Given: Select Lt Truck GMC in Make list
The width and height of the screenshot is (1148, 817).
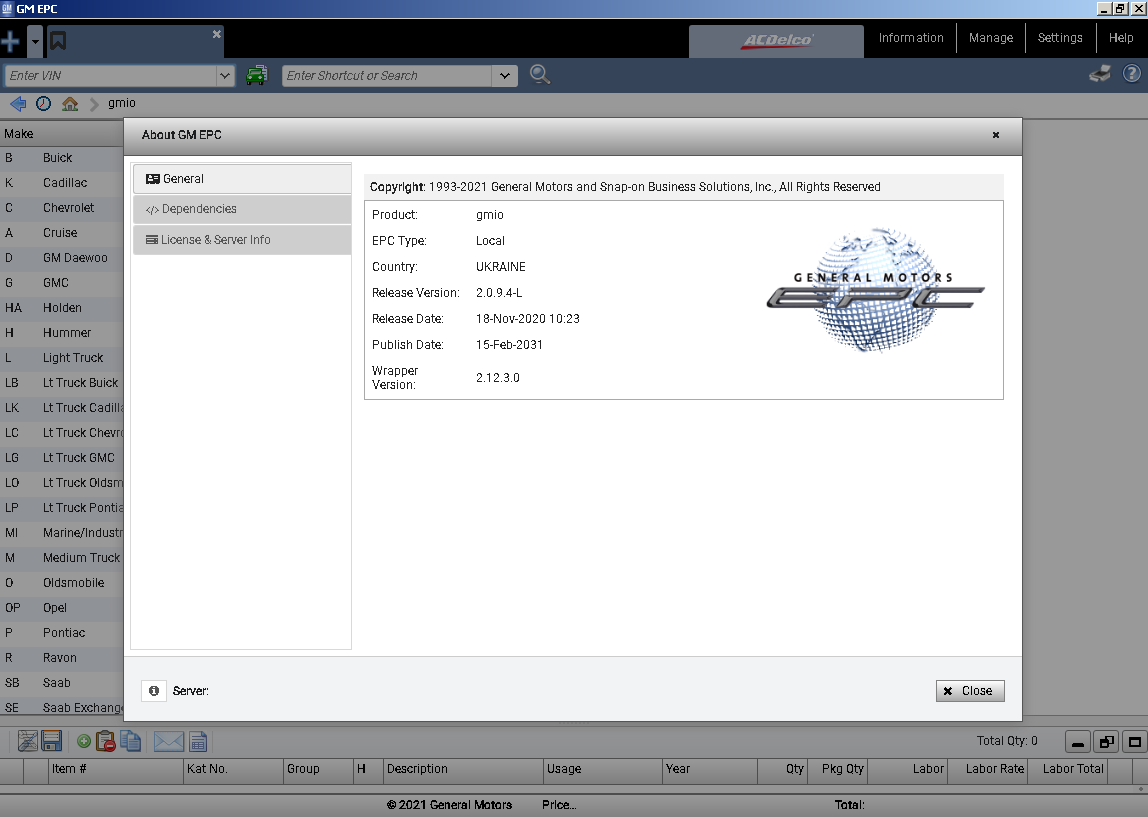Looking at the screenshot, I should (62, 458).
